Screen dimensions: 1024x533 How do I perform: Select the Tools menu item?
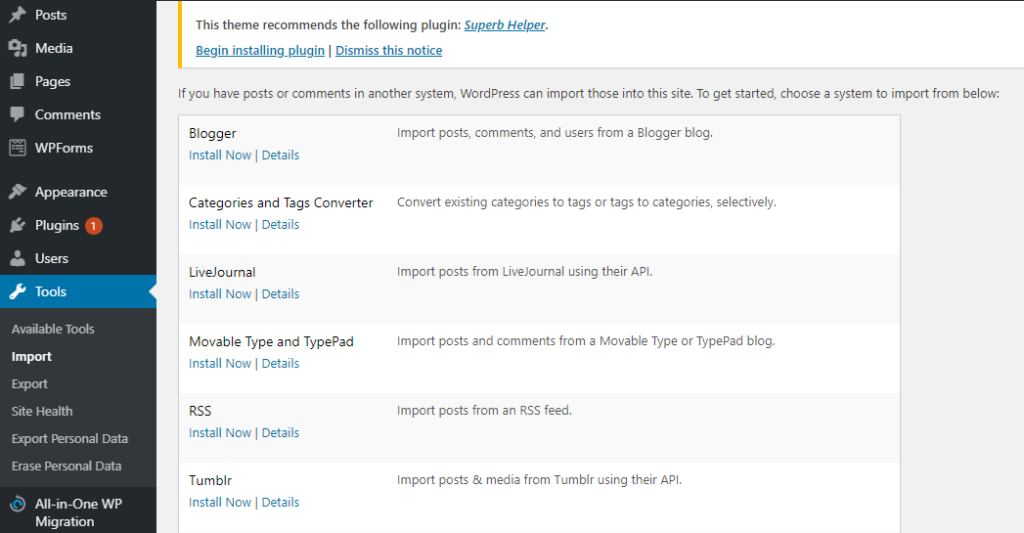(78, 291)
